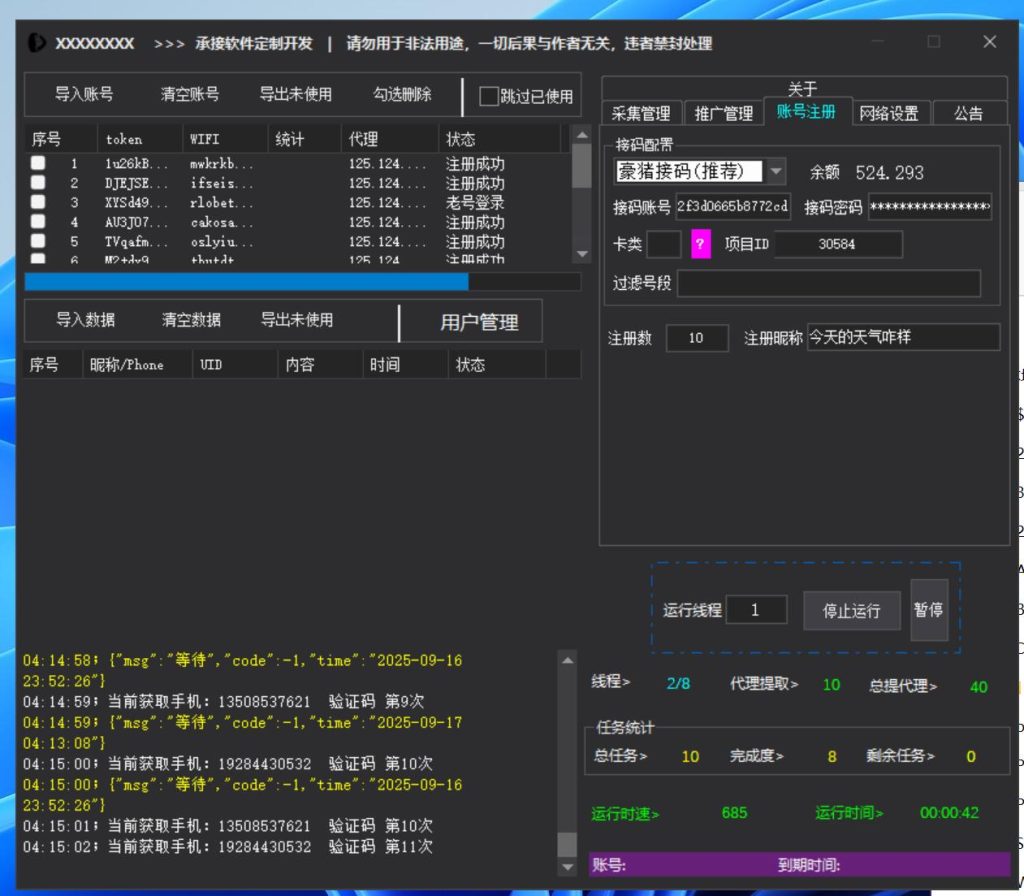
Task: Open the 豪猪接码 platform dropdown
Action: pyautogui.click(x=776, y=171)
